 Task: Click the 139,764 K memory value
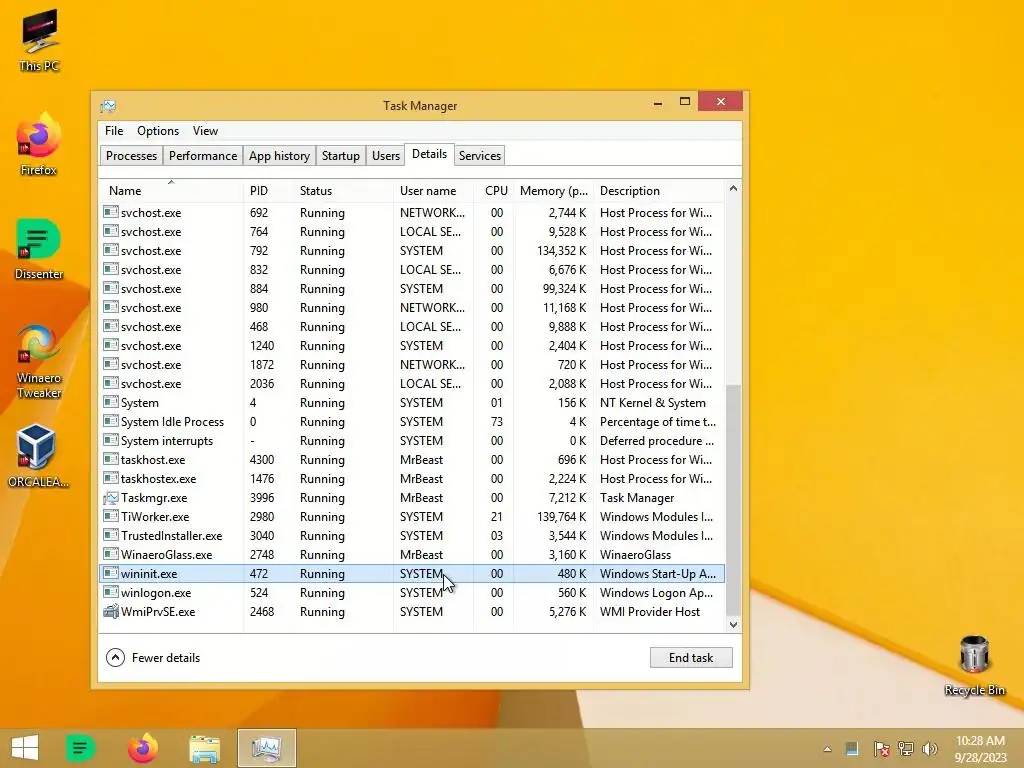(562, 517)
